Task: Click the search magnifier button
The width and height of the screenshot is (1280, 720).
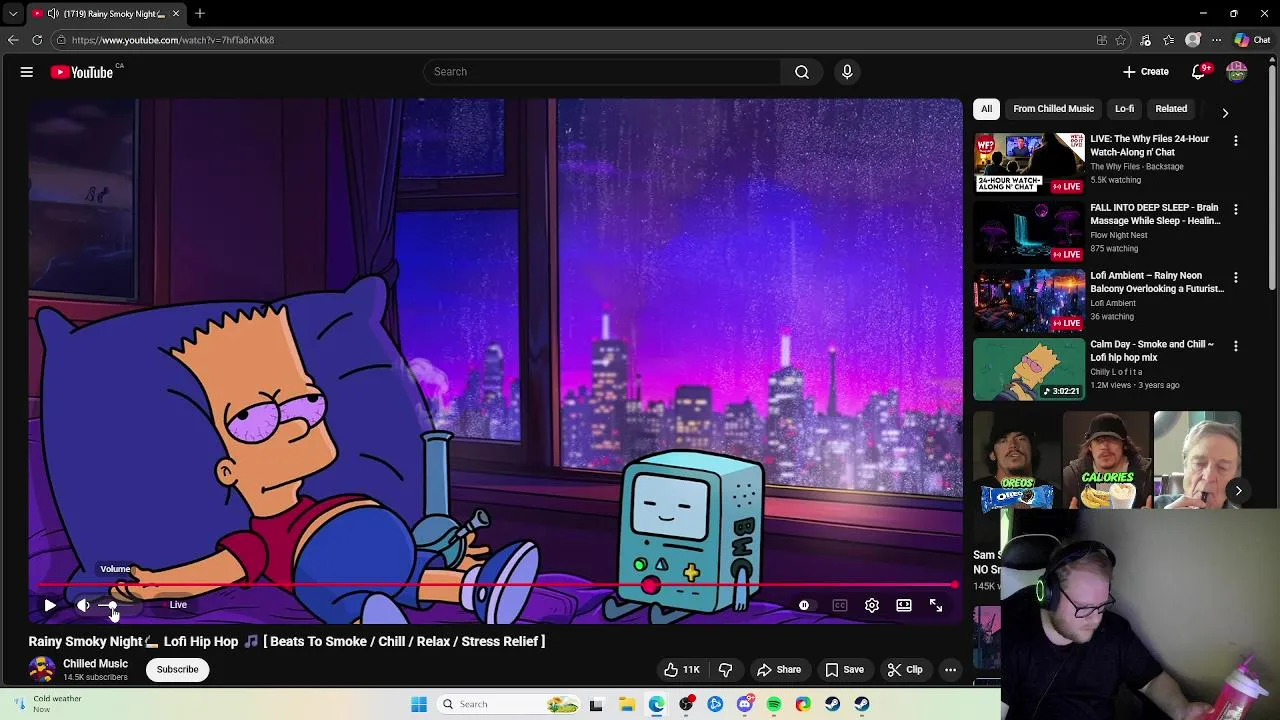Action: coord(802,72)
